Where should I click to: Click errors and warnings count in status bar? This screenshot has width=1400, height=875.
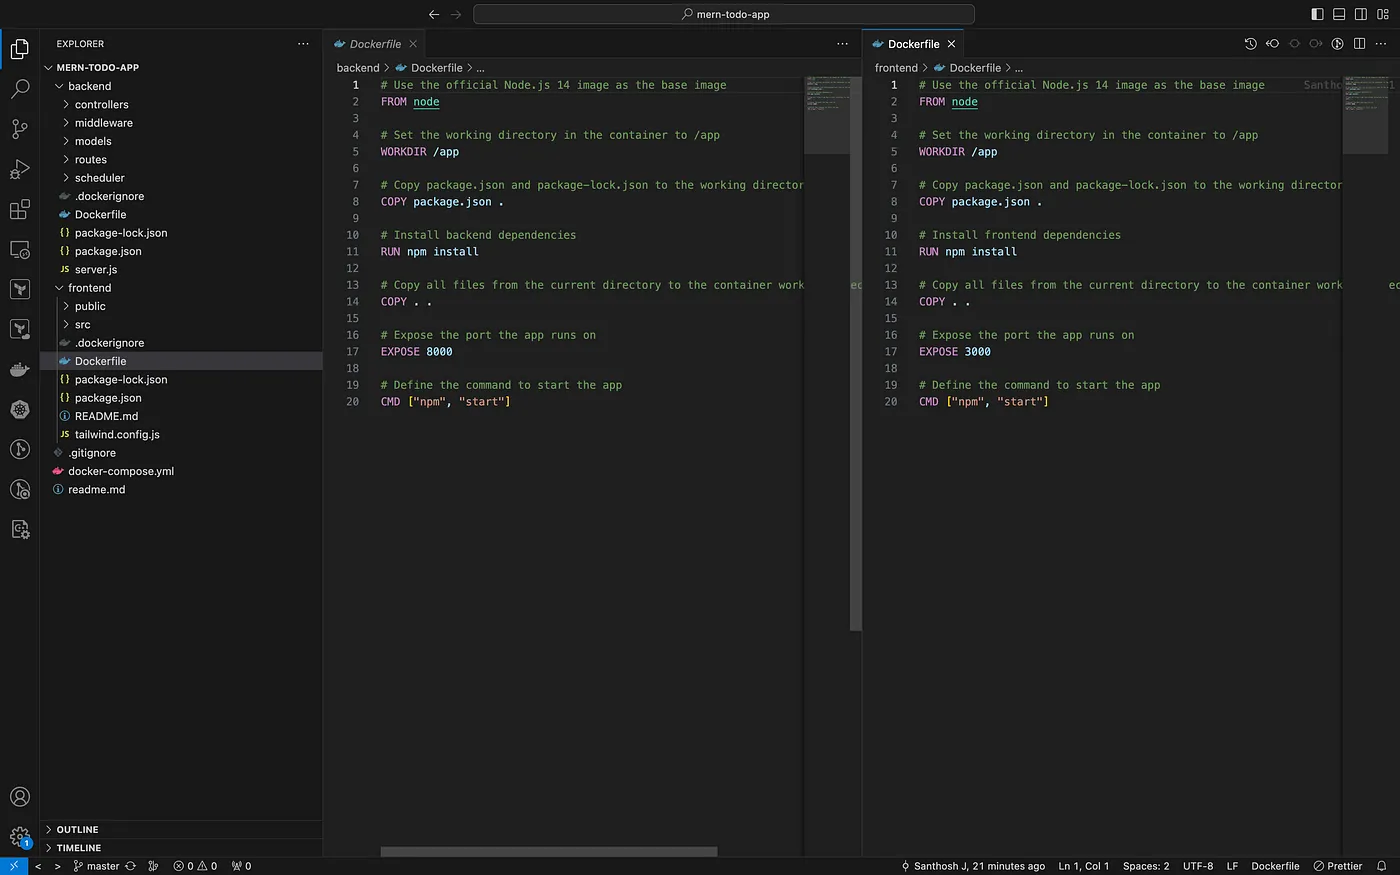click(195, 866)
